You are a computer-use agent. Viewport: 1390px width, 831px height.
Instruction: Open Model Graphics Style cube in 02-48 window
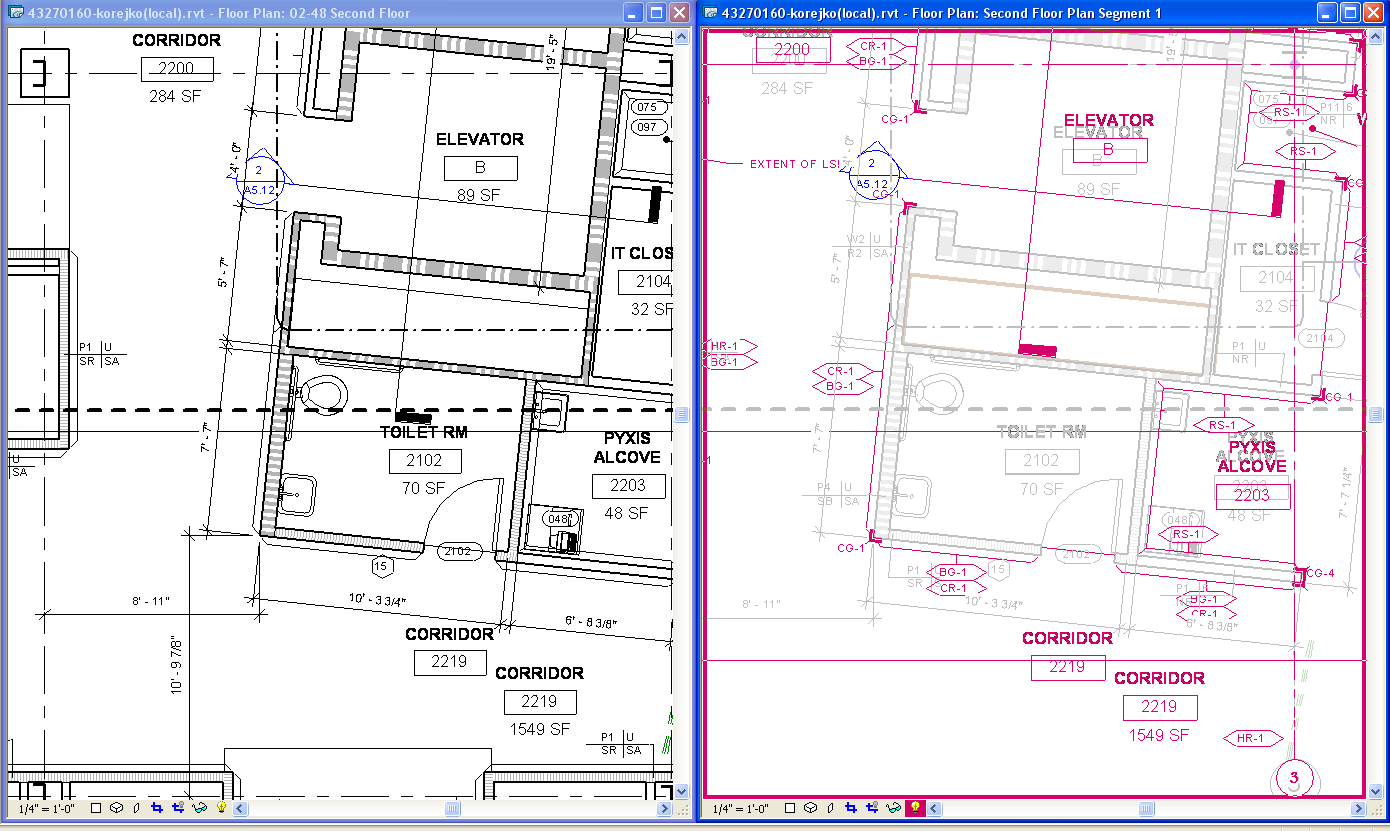116,808
